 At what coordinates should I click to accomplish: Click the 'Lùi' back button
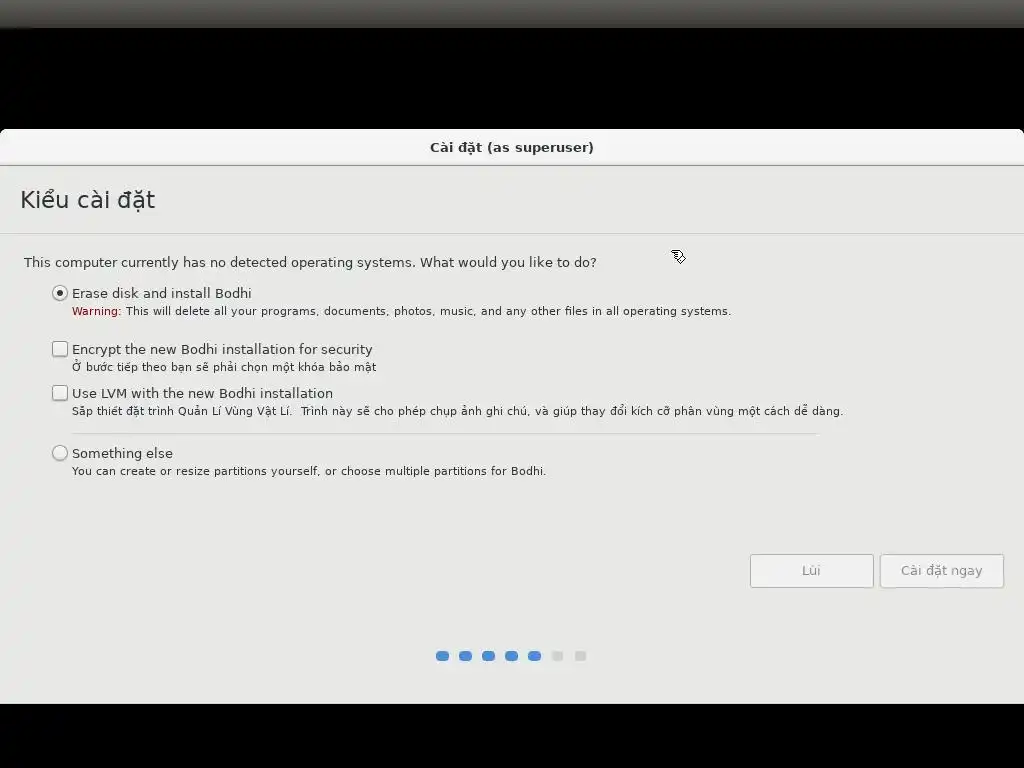(x=811, y=571)
